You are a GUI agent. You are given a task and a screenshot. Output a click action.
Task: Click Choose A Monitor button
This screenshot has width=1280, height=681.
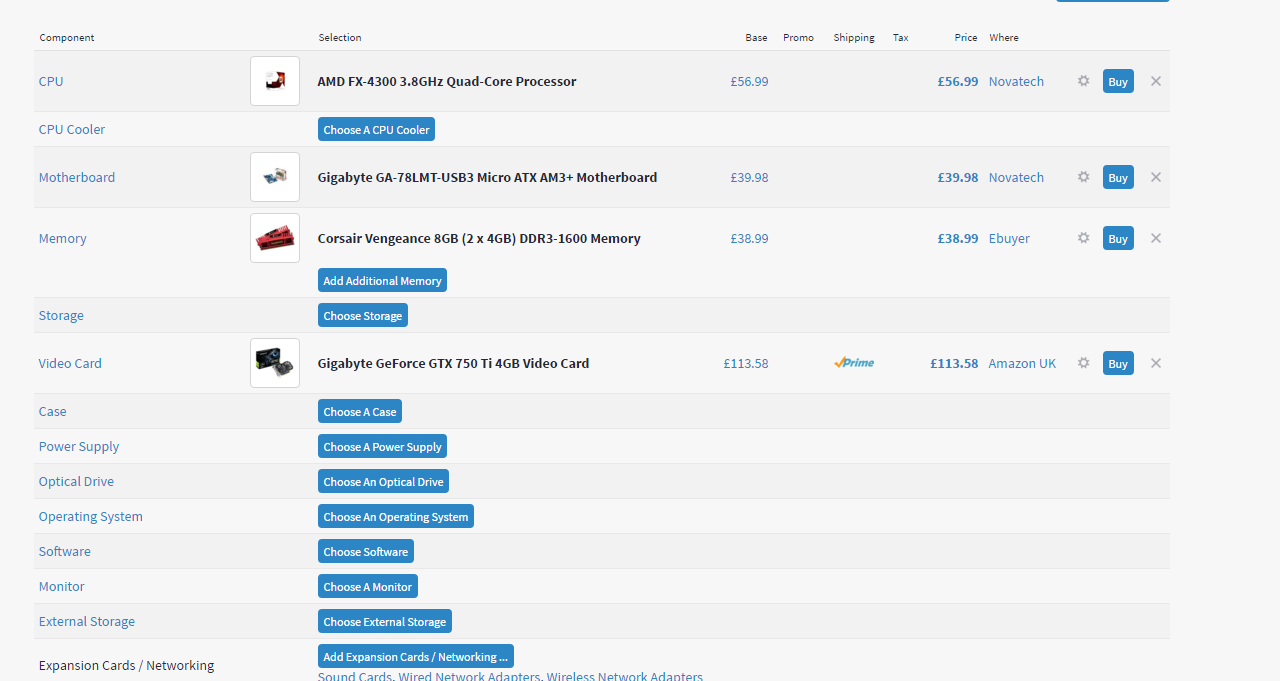(368, 587)
